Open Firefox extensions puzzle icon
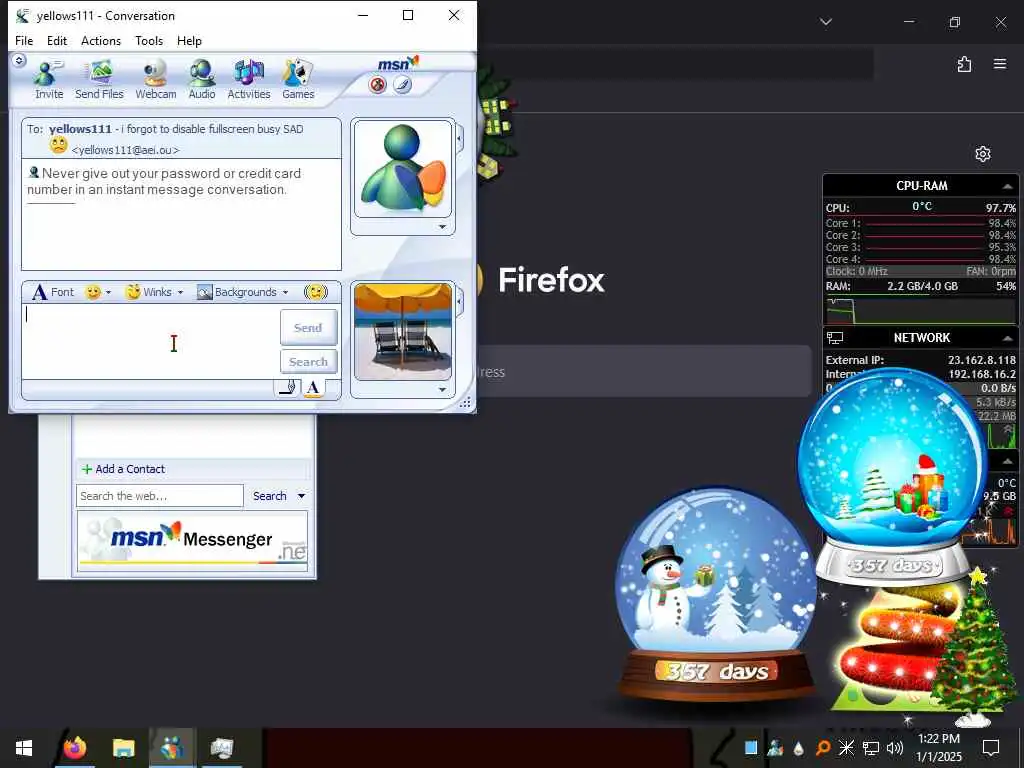Image resolution: width=1024 pixels, height=768 pixels. pyautogui.click(x=965, y=64)
